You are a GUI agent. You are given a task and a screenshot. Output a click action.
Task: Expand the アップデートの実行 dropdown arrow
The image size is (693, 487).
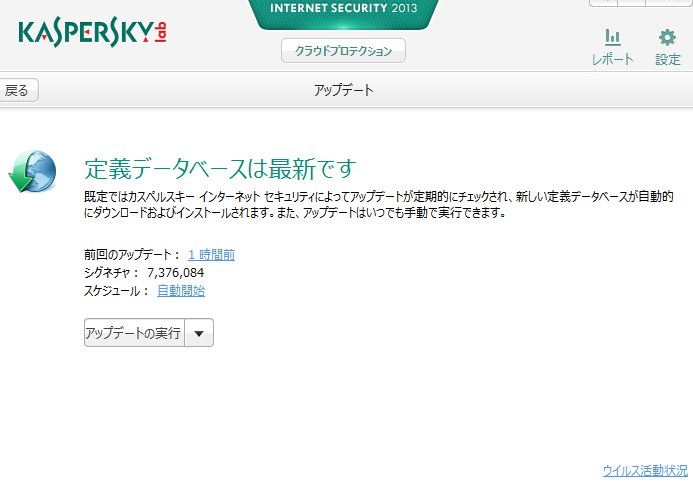pos(199,333)
